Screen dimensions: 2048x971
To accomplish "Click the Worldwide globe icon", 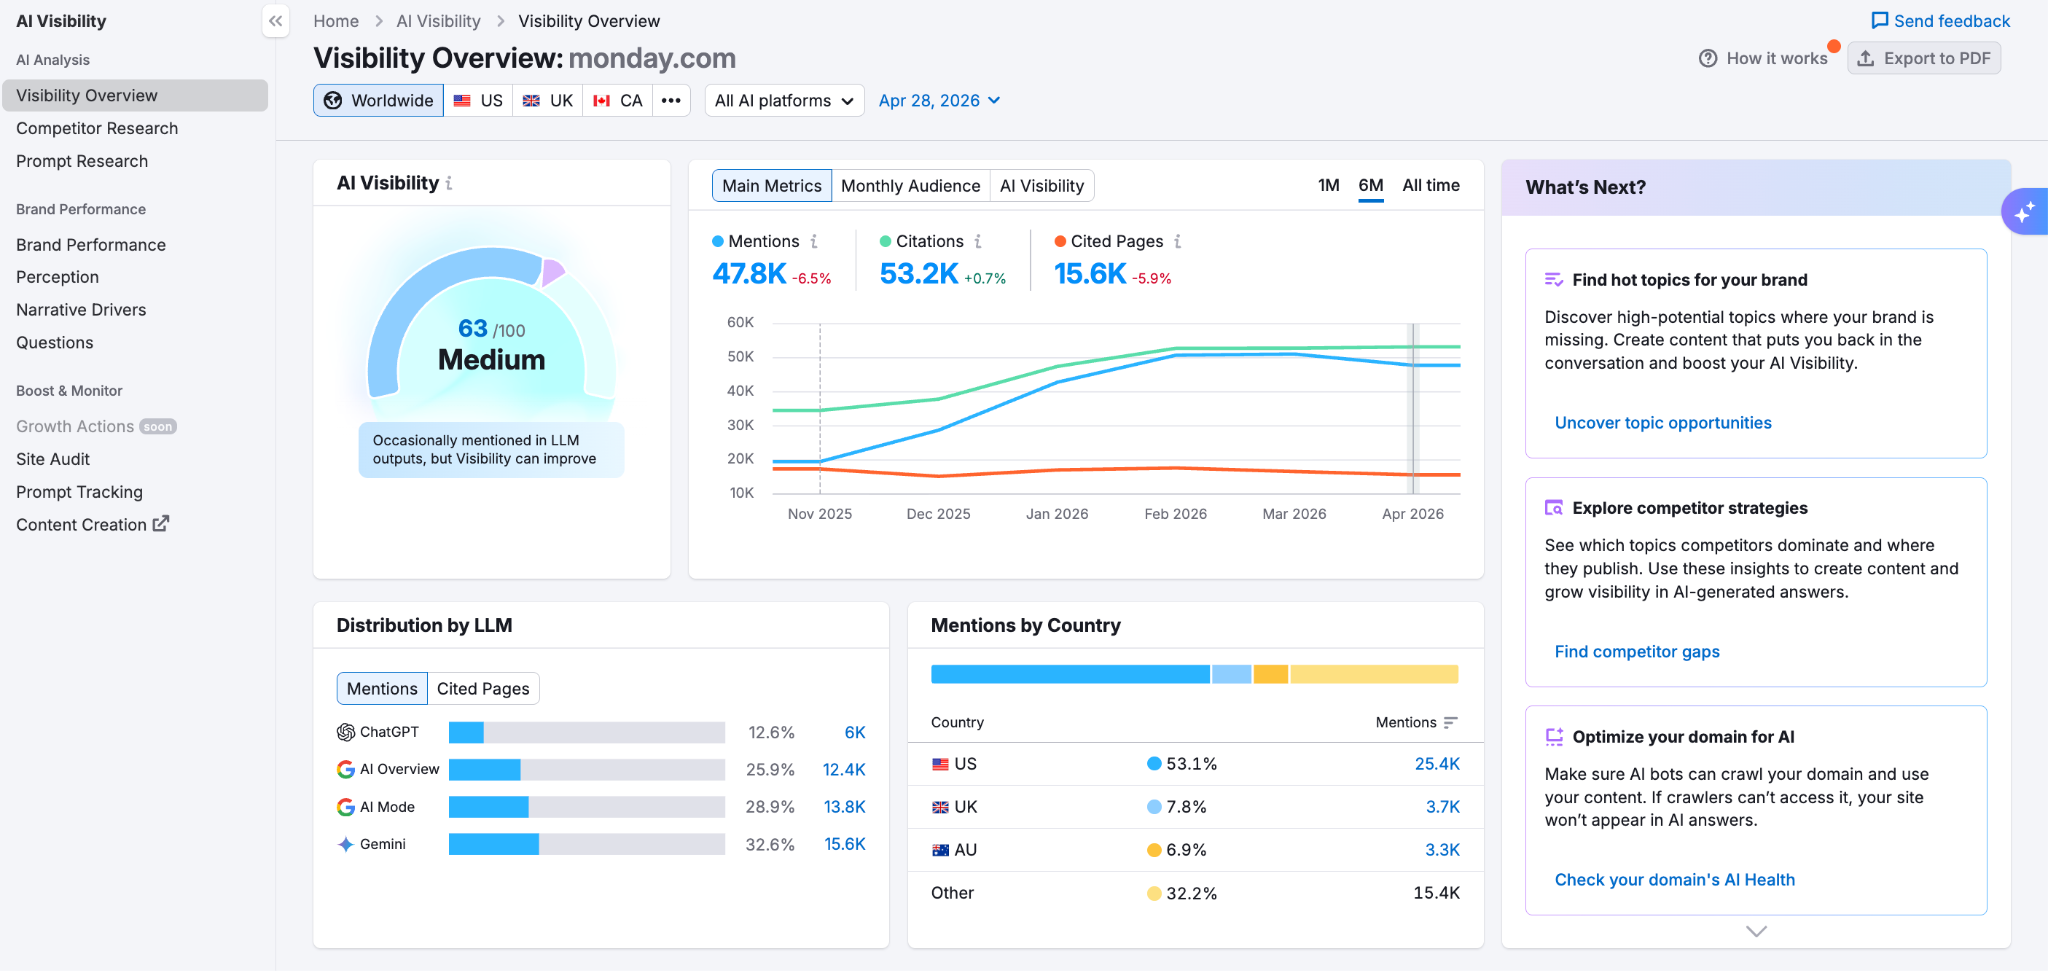I will (x=333, y=100).
